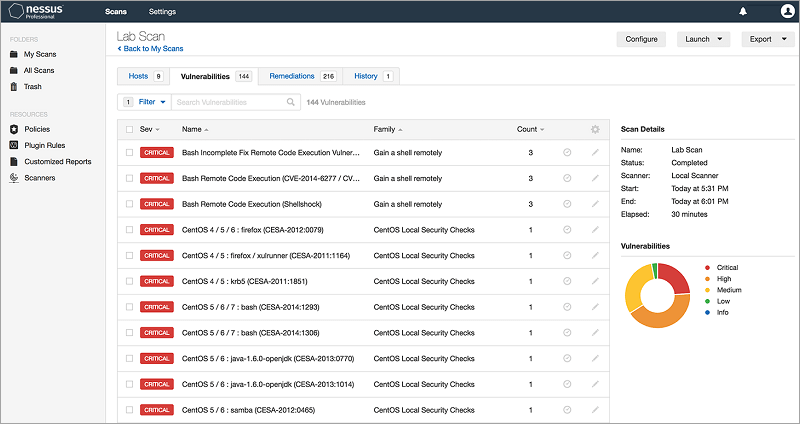Sort by the Count column
The height and width of the screenshot is (424, 800).
530,130
